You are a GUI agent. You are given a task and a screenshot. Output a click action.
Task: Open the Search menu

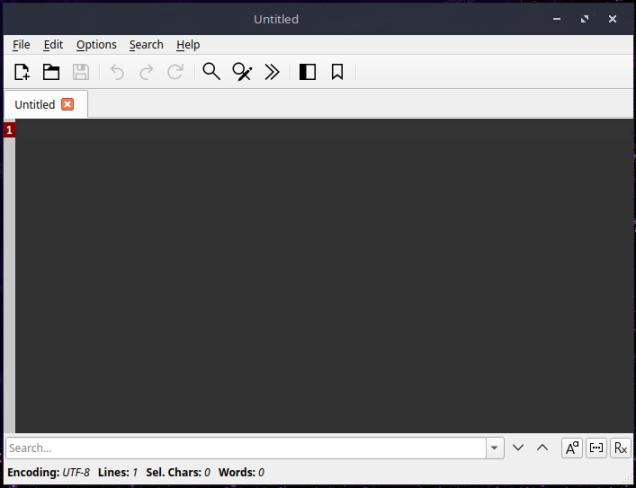(146, 45)
